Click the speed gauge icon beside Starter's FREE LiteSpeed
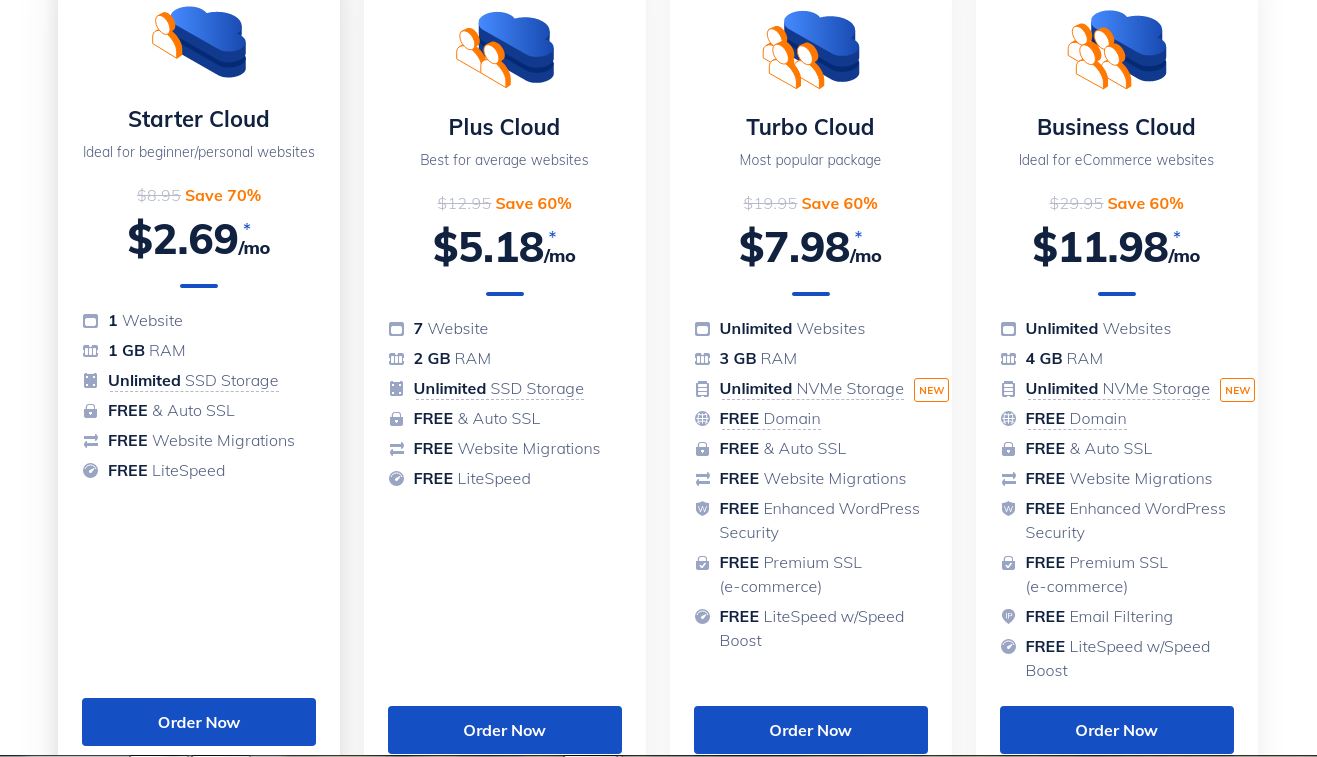The image size is (1317, 757). point(91,471)
